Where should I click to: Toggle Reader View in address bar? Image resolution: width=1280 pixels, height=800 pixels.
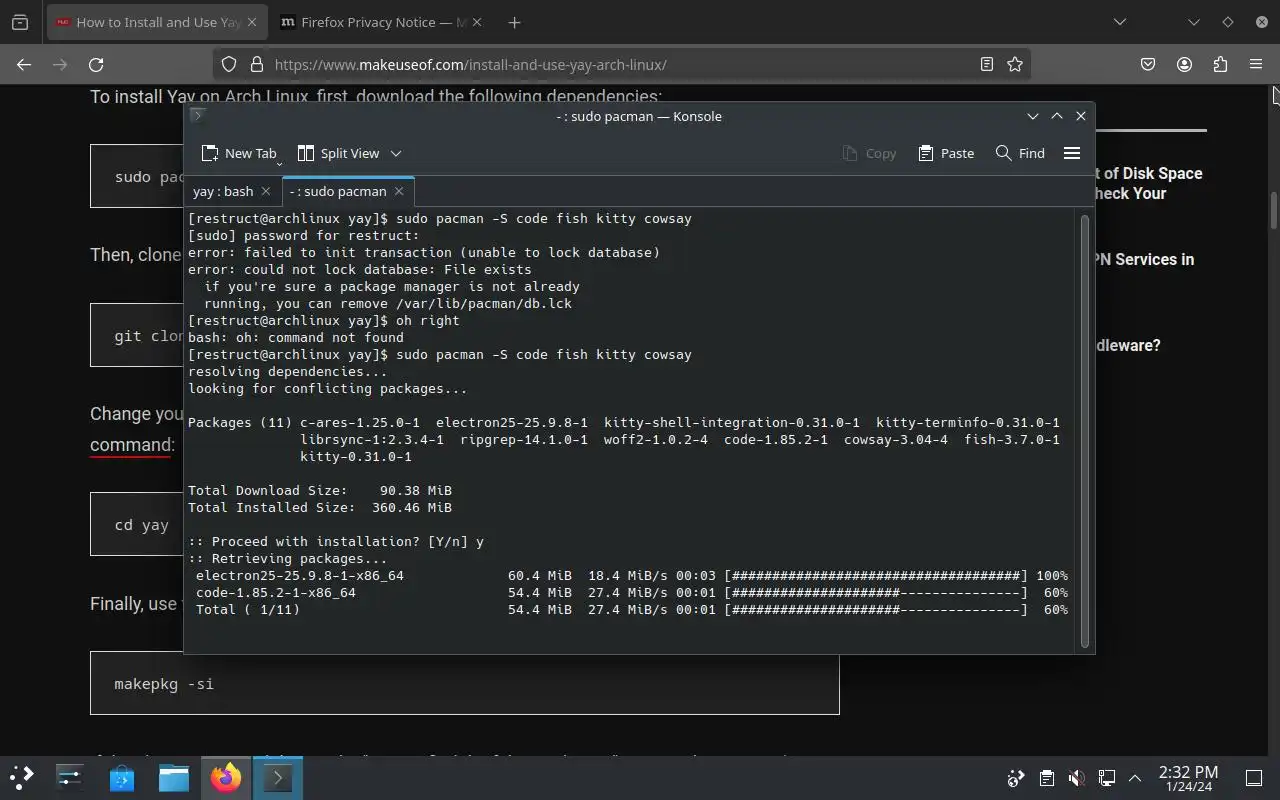pyautogui.click(x=987, y=64)
